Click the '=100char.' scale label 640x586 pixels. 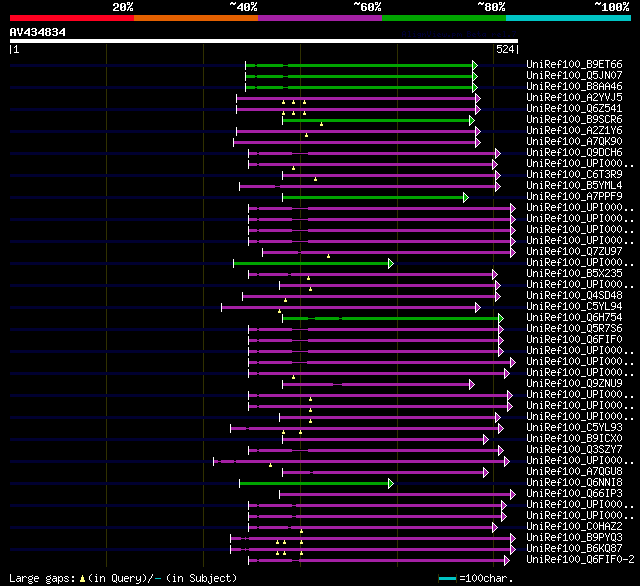(x=486, y=578)
